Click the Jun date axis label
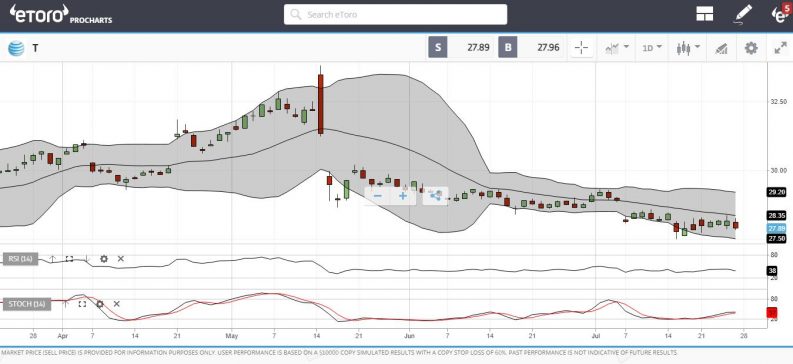This screenshot has height=364, width=793. tap(409, 336)
